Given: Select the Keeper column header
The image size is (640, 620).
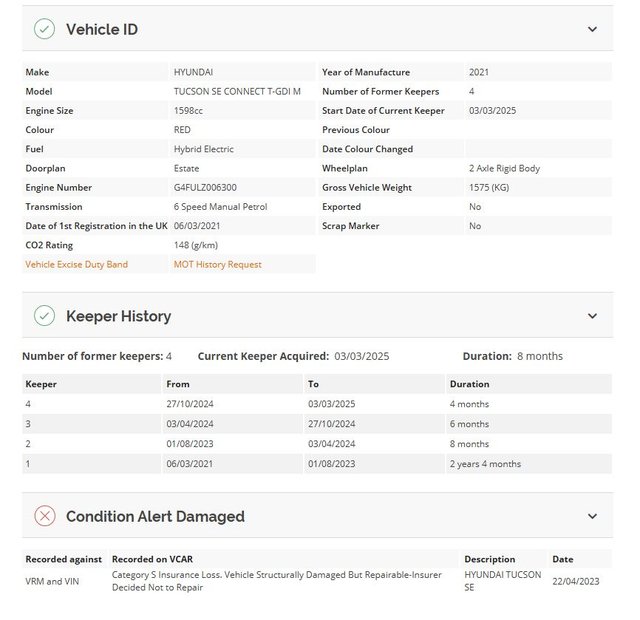Looking at the screenshot, I should tap(41, 384).
